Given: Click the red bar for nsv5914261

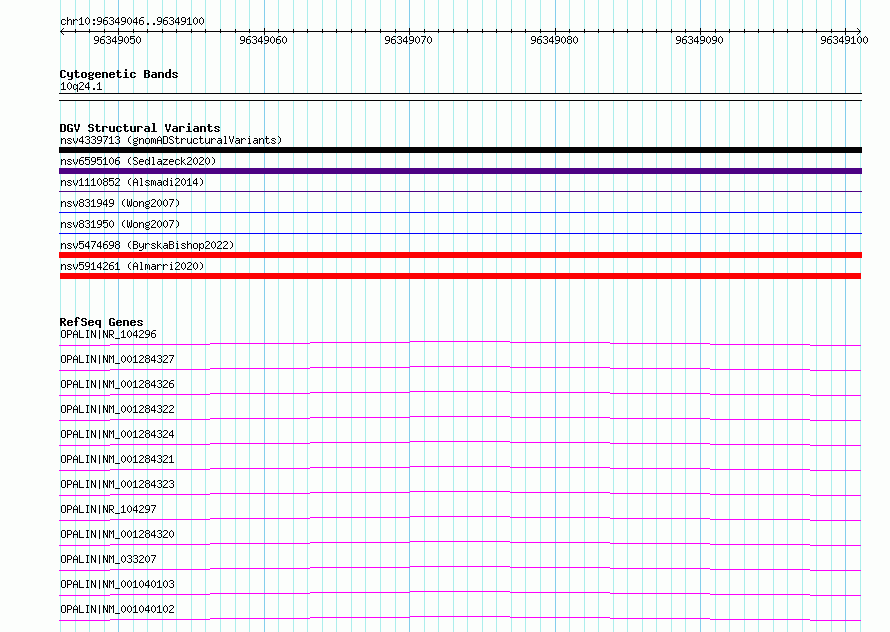Looking at the screenshot, I should pyautogui.click(x=460, y=276).
